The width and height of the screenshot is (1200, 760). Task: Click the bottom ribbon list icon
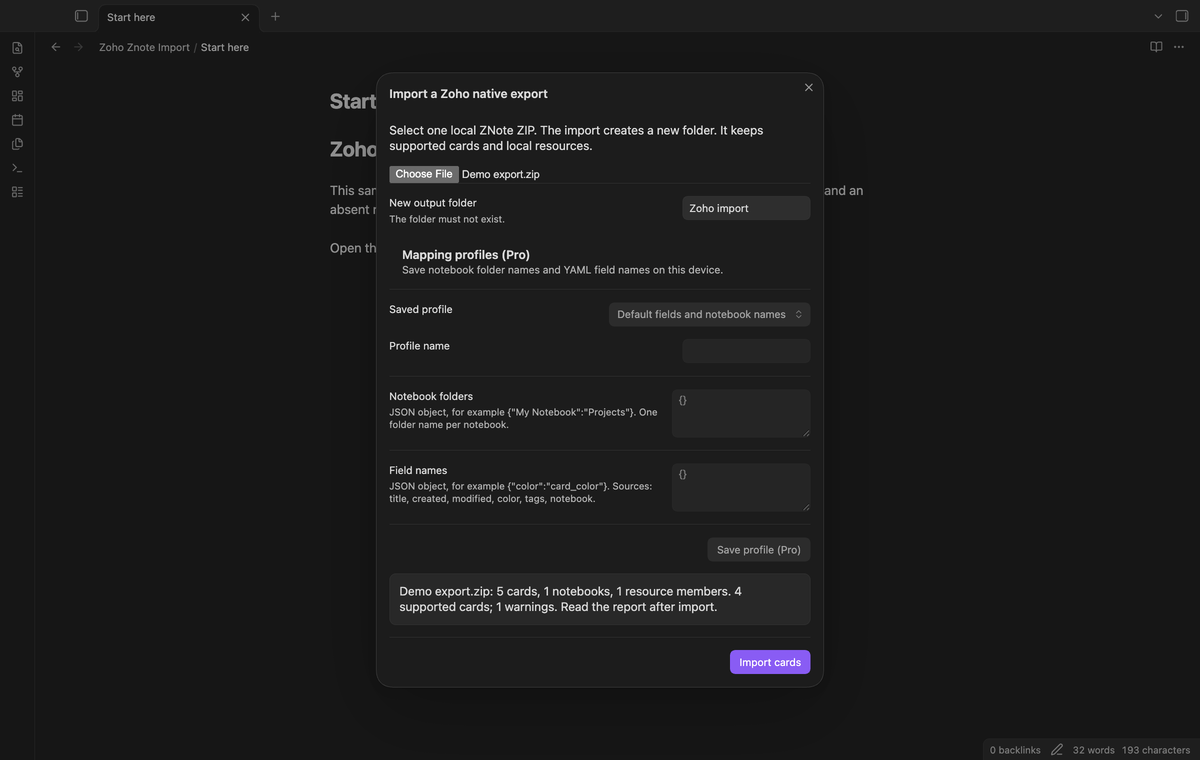pos(17,192)
